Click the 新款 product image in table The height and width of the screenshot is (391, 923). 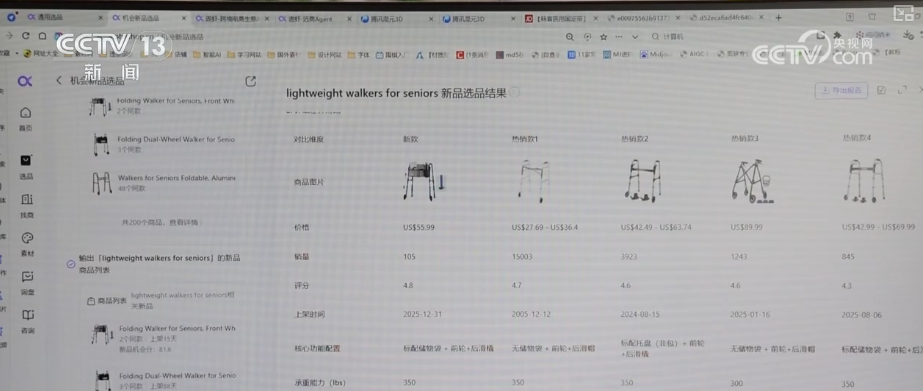(424, 181)
